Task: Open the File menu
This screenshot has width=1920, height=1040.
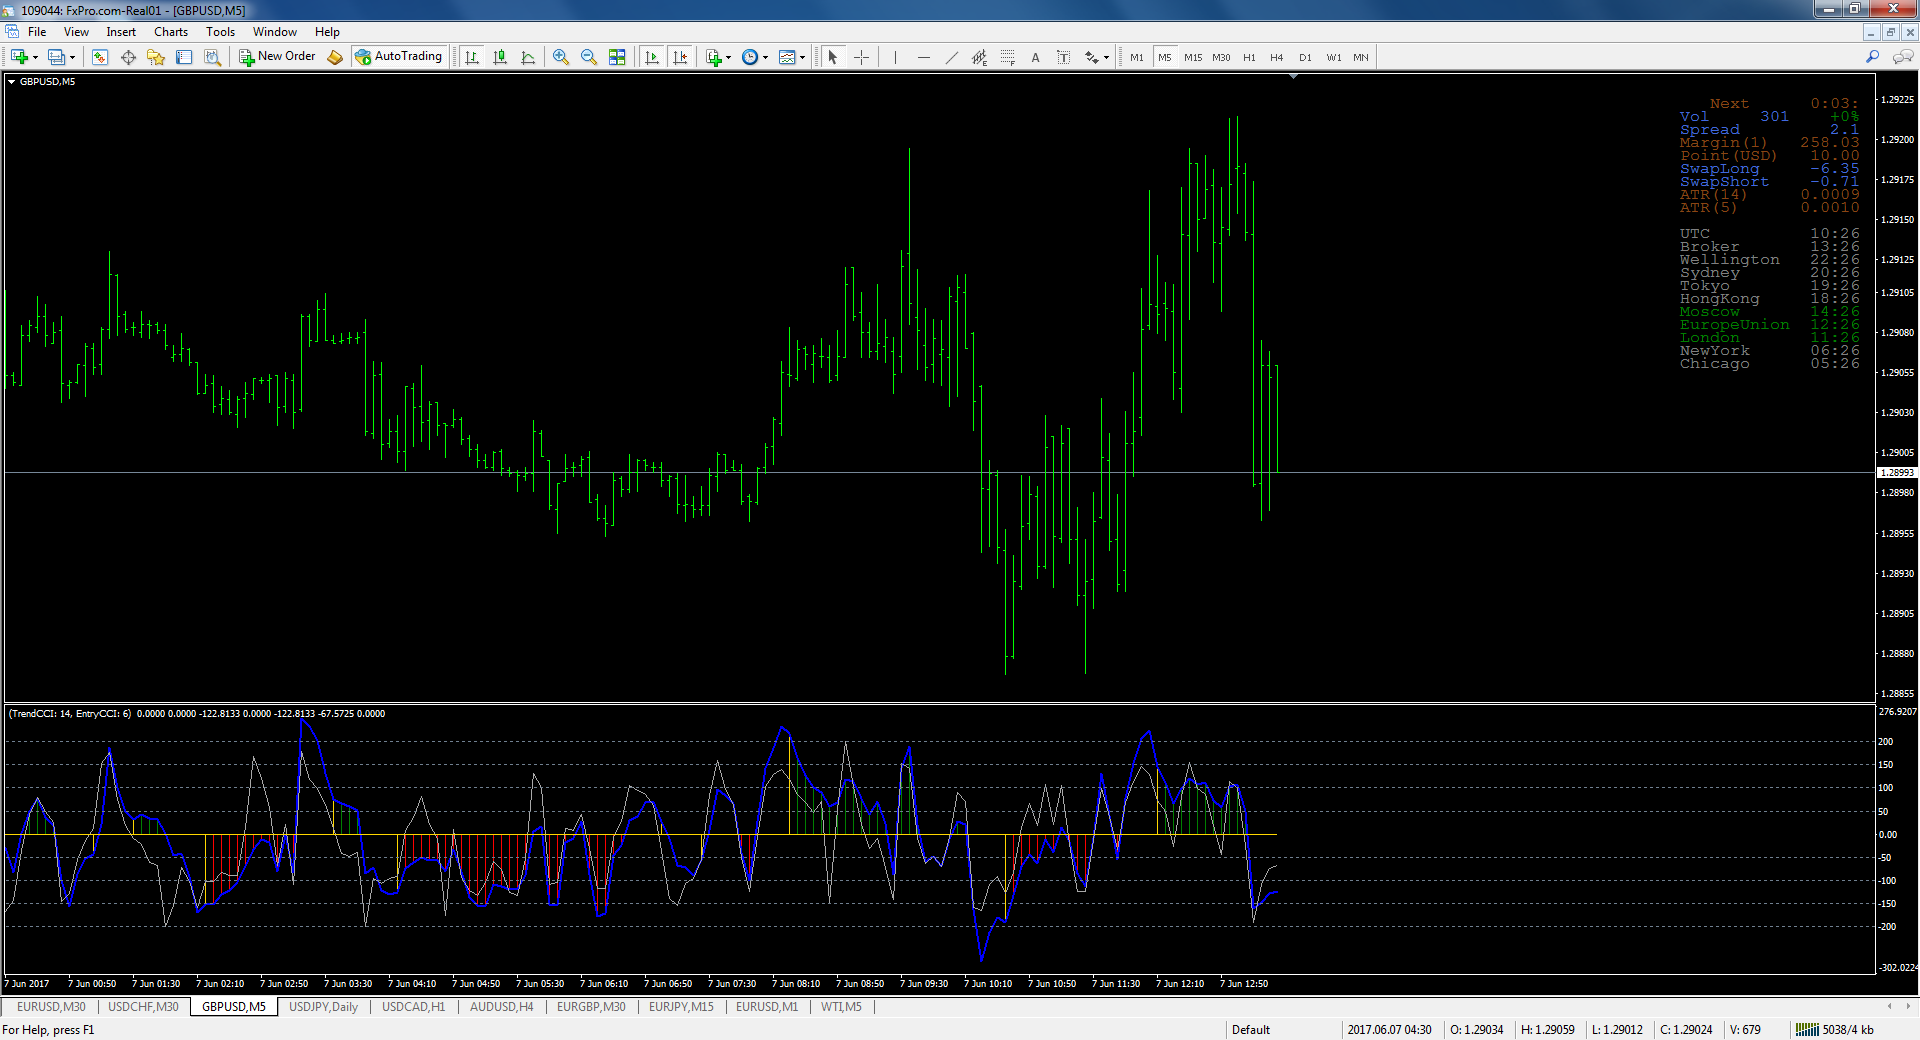Action: coord(37,32)
